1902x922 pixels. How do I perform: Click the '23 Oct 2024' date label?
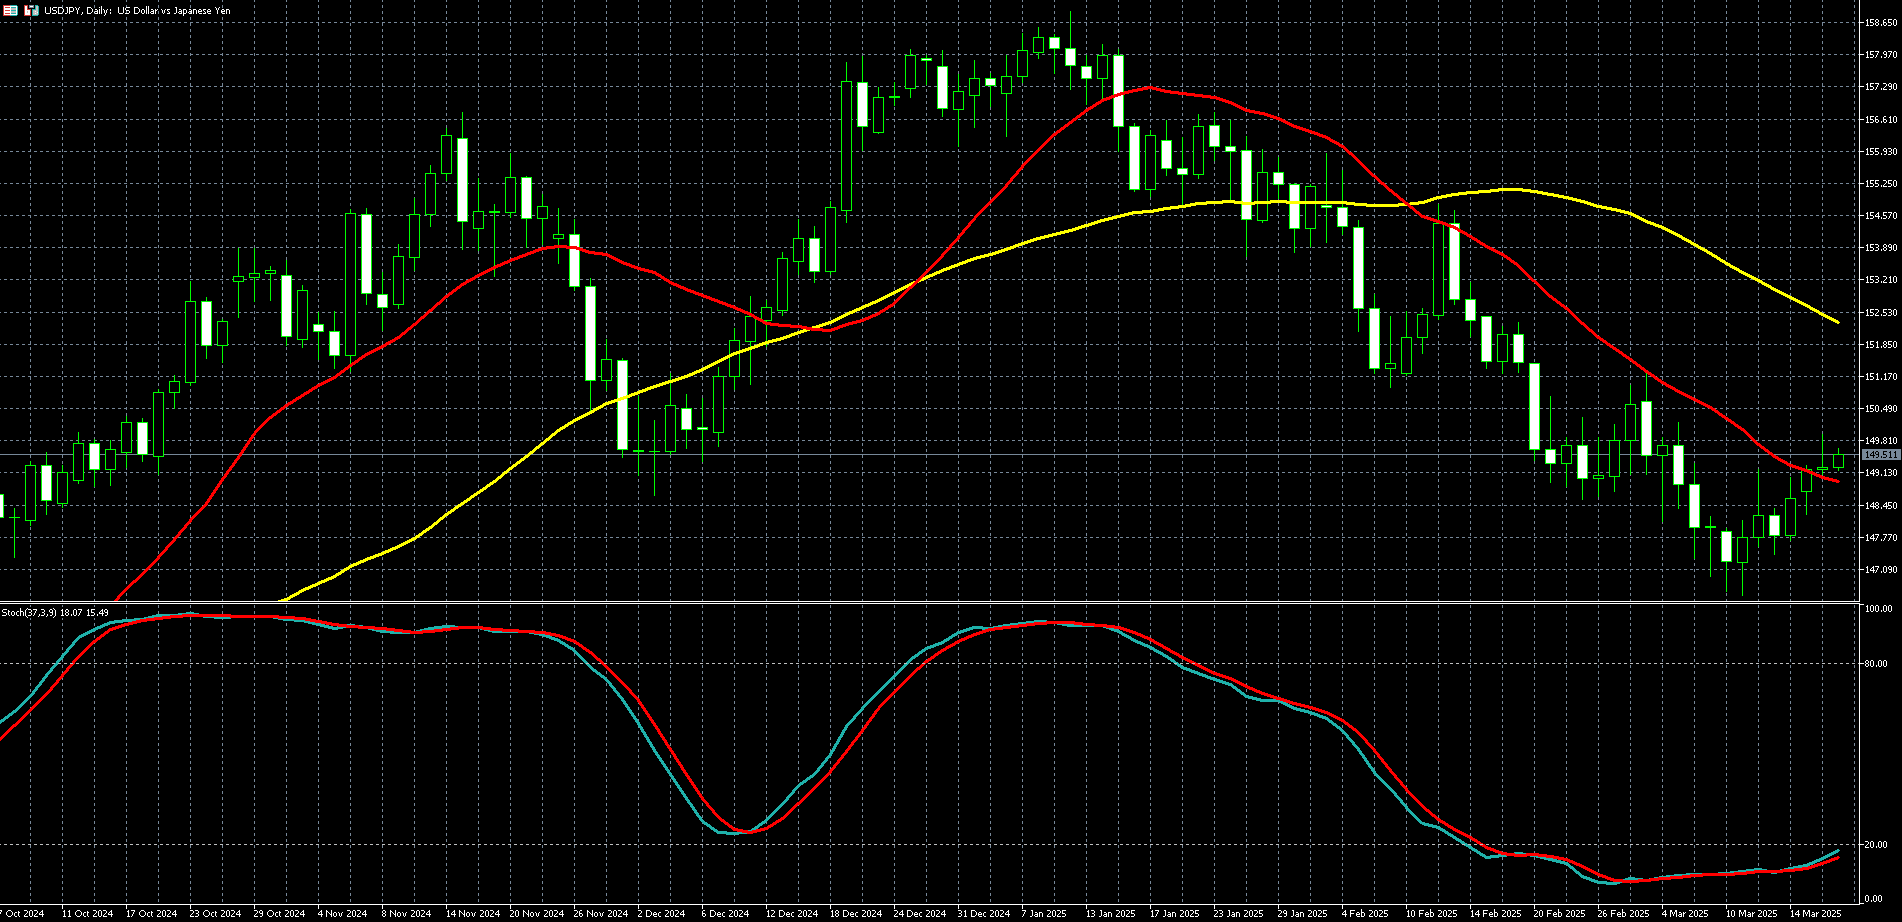[x=215, y=914]
